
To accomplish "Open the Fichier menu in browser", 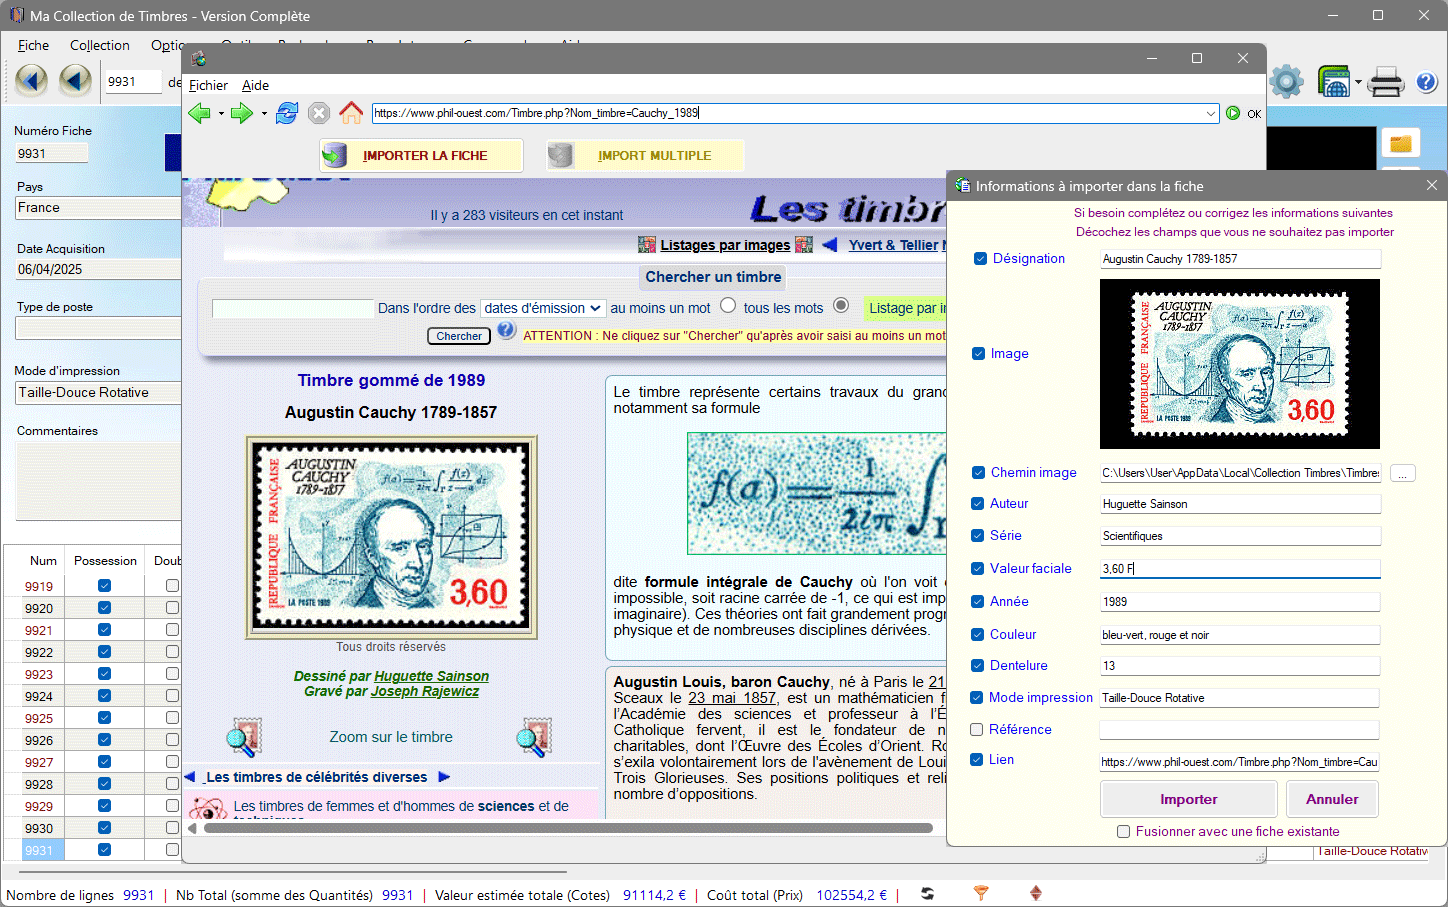I will tap(208, 86).
